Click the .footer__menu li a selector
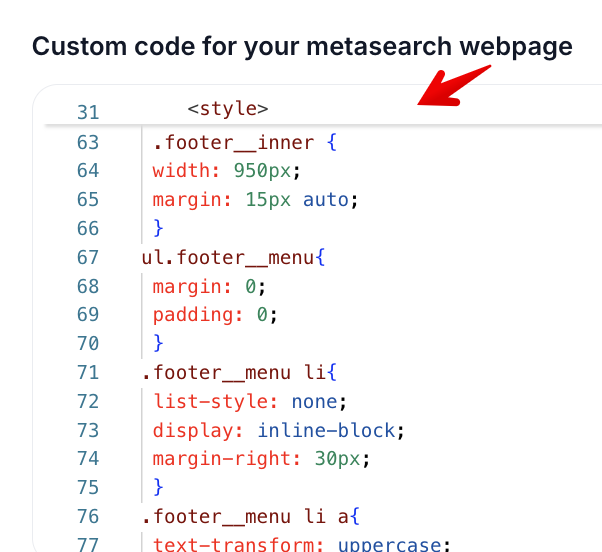The height and width of the screenshot is (552, 602). pos(245,516)
